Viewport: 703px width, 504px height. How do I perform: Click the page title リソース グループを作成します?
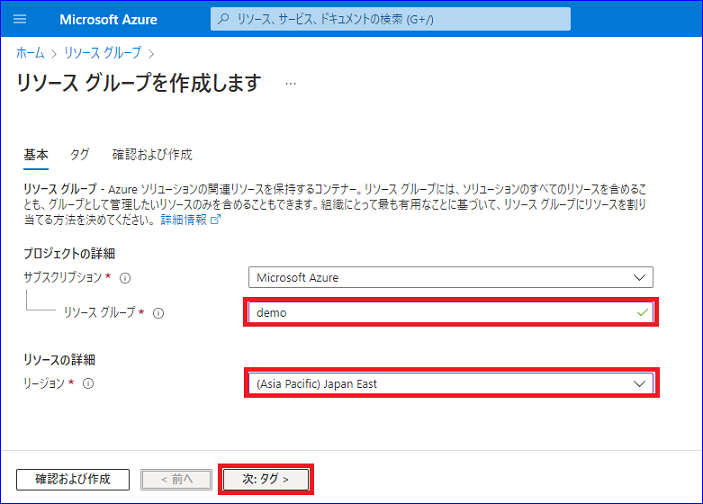point(139,83)
